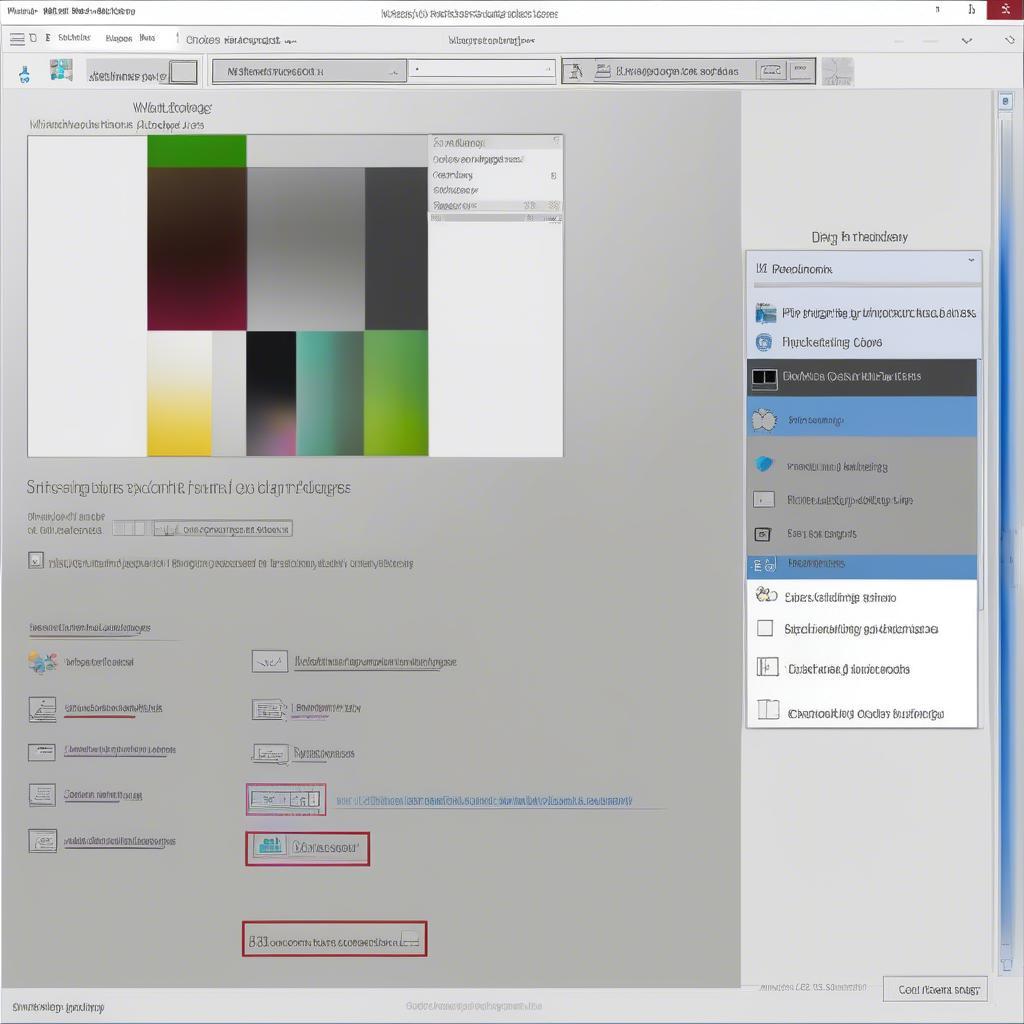Viewport: 1024px width, 1024px height.
Task: Open the colorful cluster icon in the left list
Action: 42,662
